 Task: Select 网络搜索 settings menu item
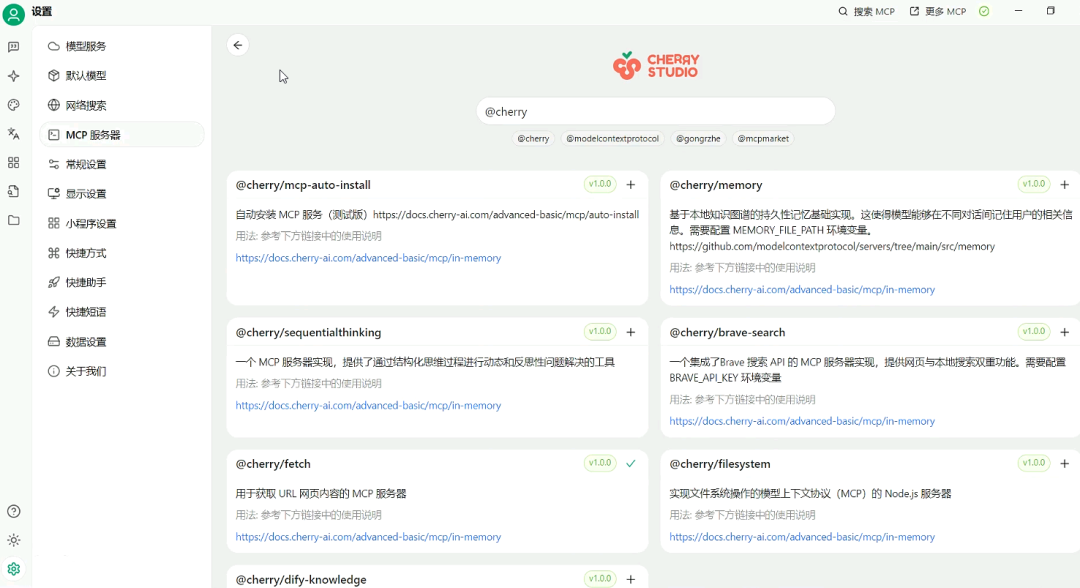tap(122, 105)
